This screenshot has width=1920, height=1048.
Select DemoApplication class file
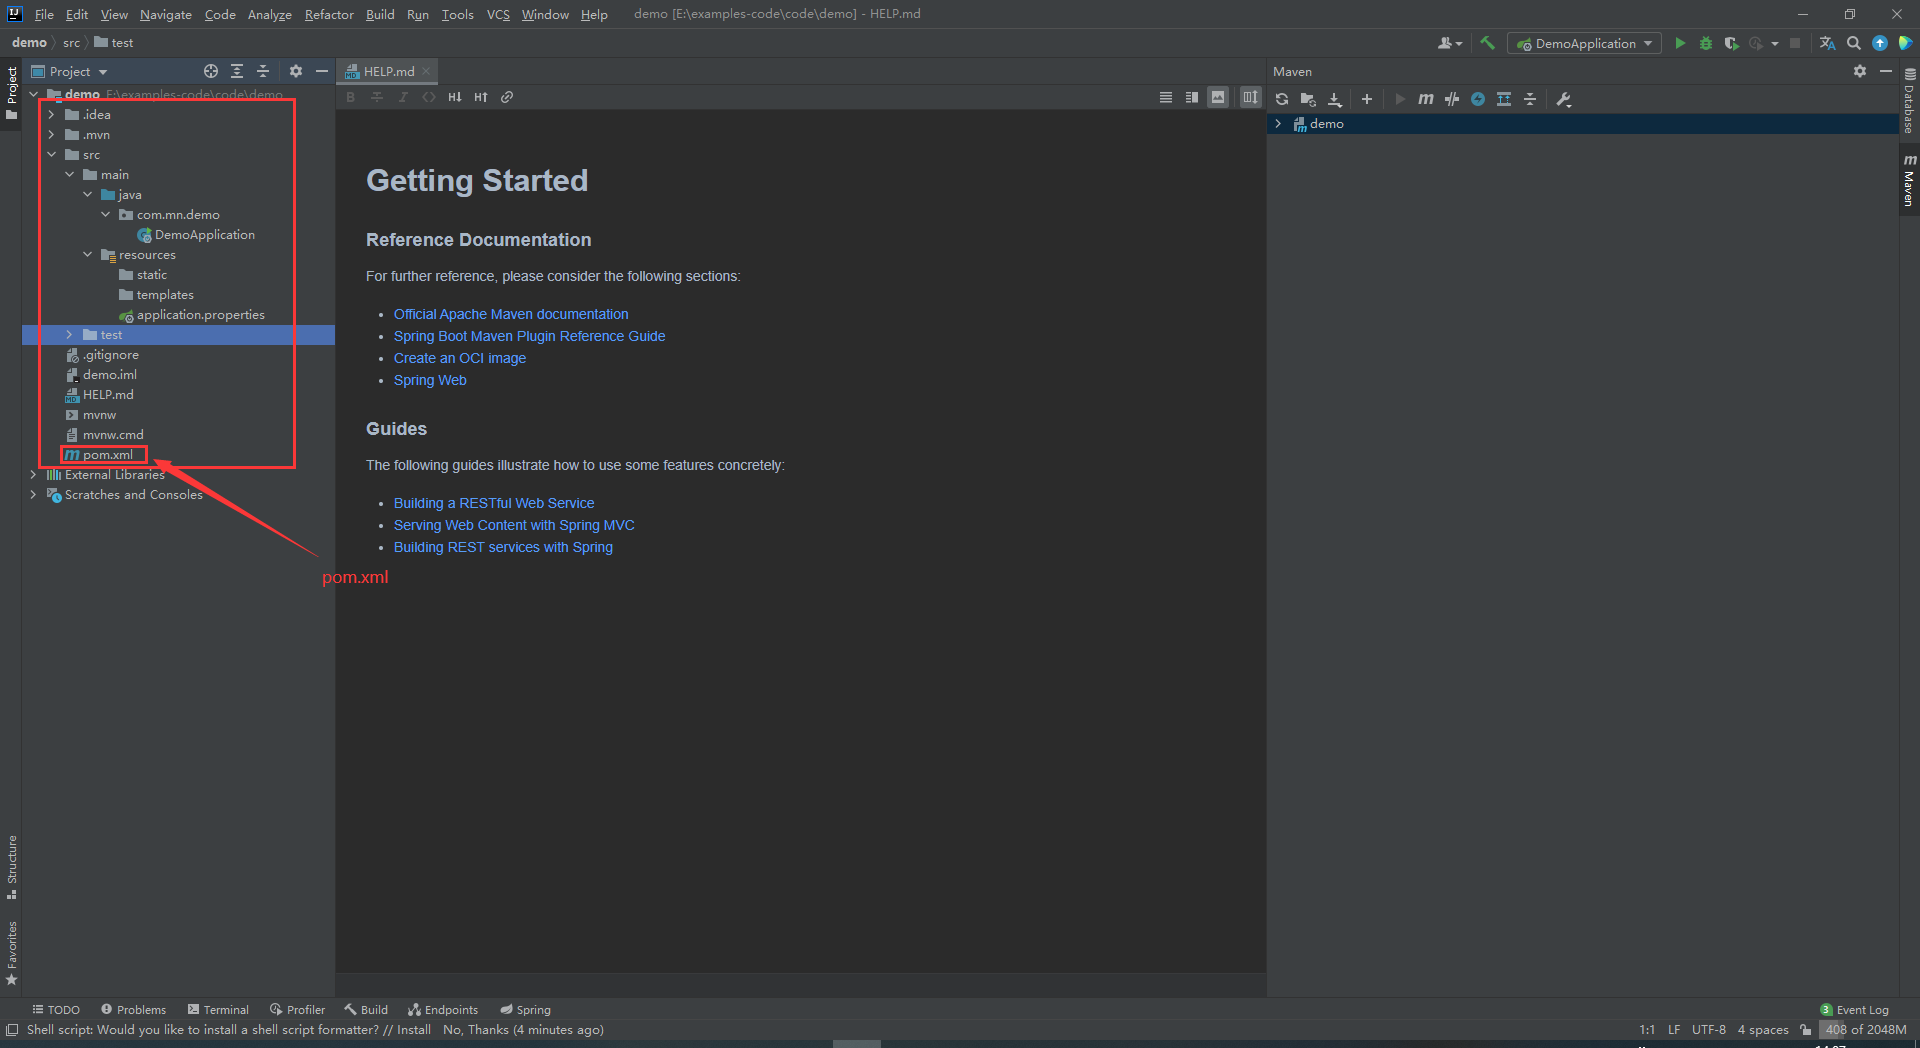pyautogui.click(x=204, y=235)
